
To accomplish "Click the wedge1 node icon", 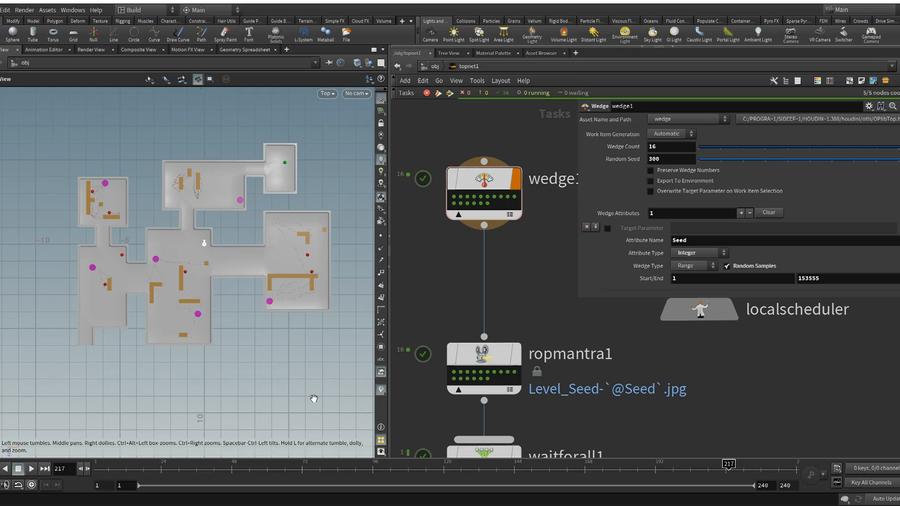I will point(484,180).
